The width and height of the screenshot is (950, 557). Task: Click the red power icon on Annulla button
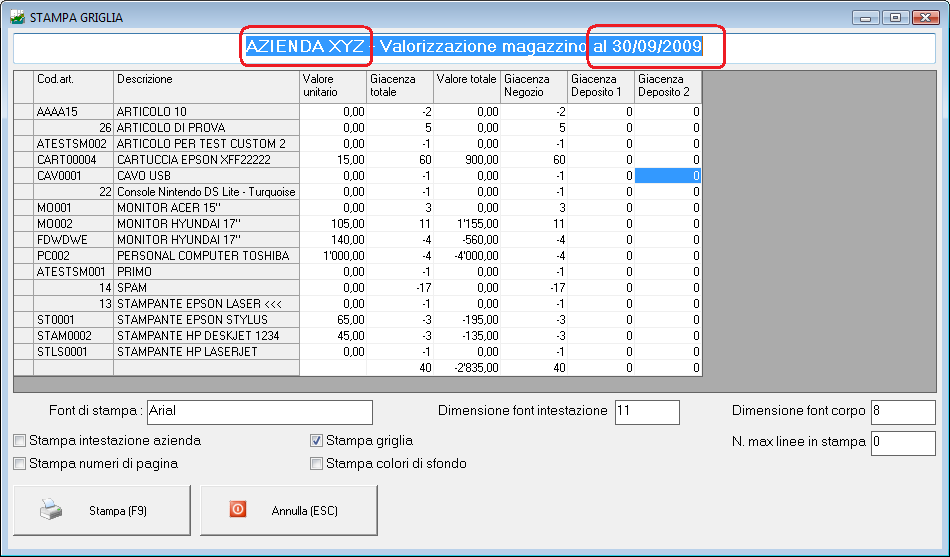(238, 509)
